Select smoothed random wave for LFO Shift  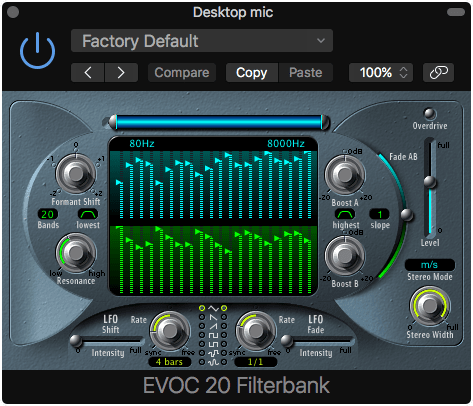(202, 362)
